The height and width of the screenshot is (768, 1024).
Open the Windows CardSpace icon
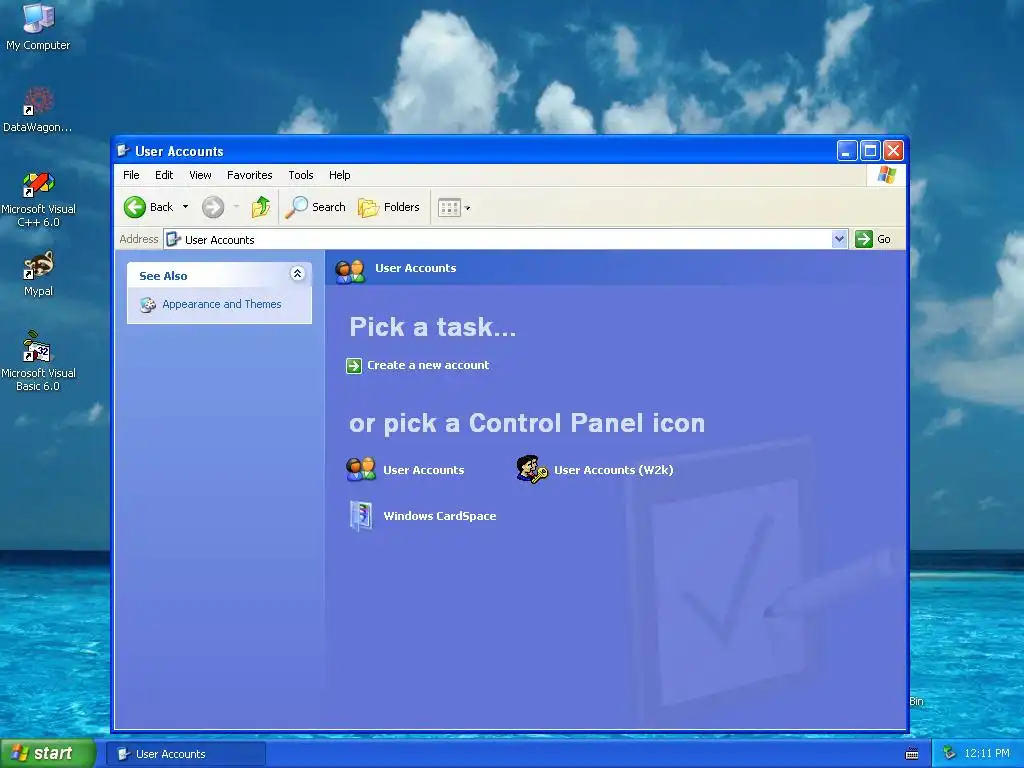(361, 516)
